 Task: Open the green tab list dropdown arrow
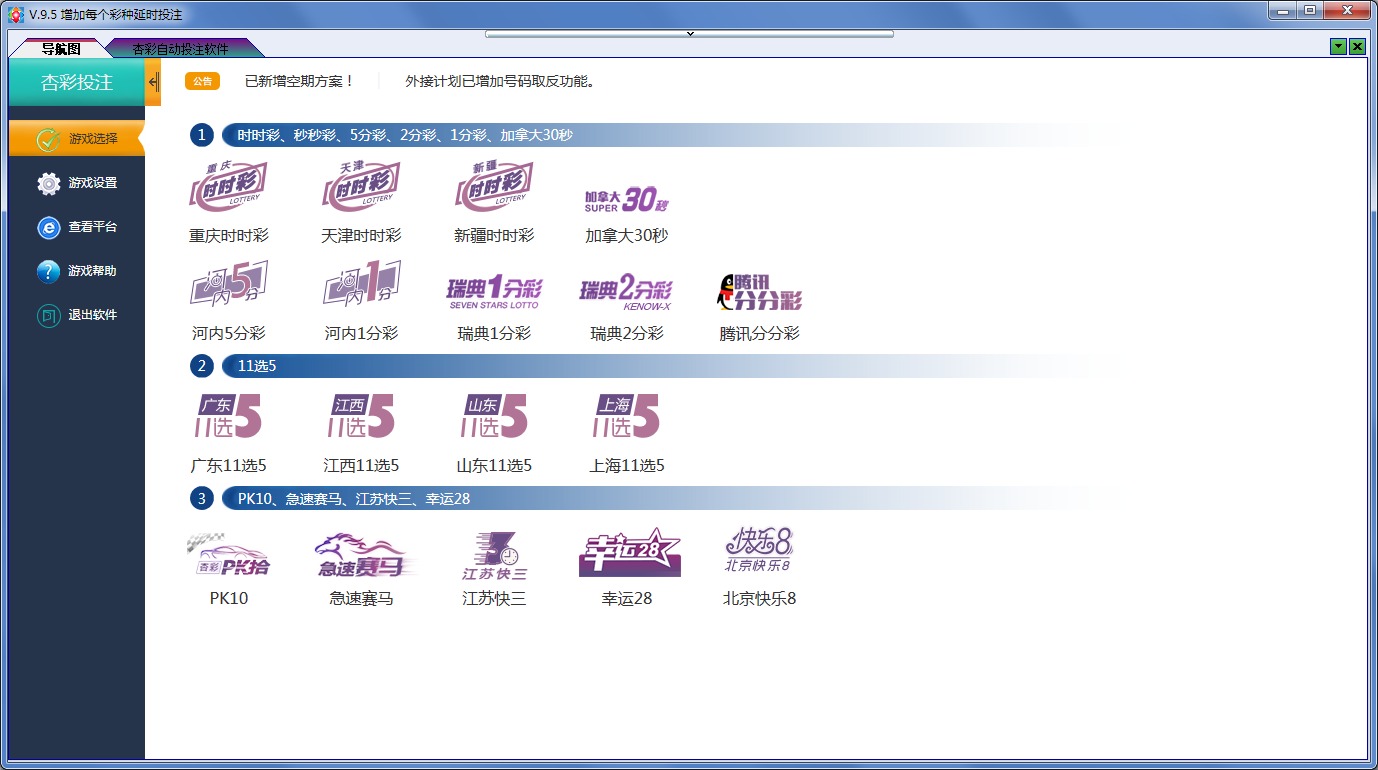1338,47
